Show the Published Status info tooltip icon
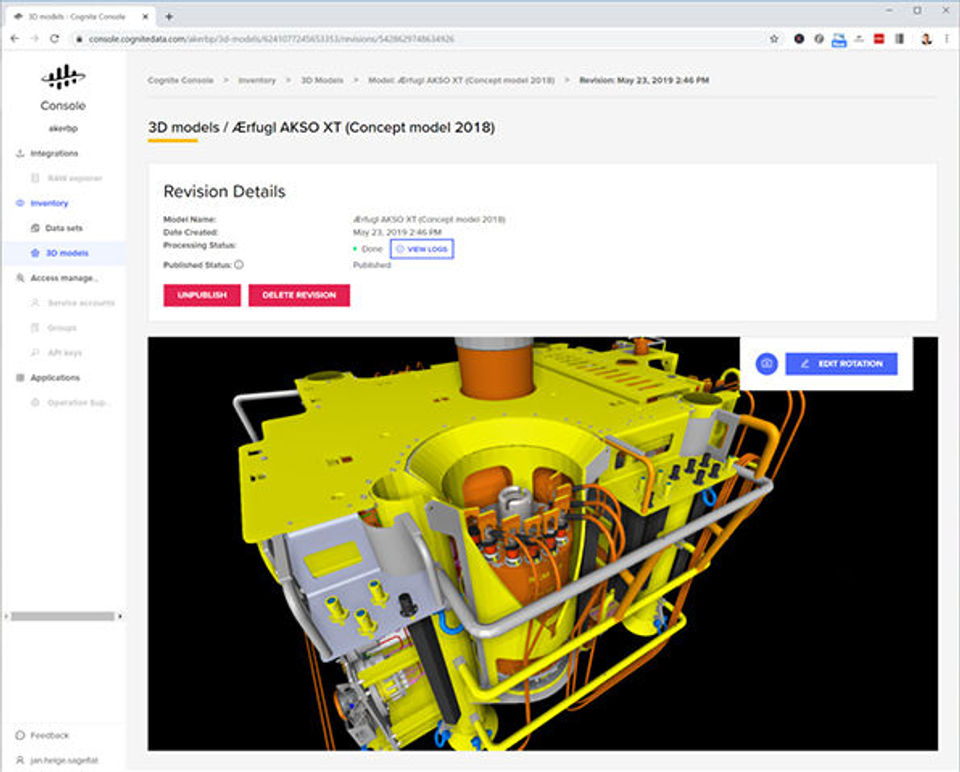 click(x=239, y=264)
